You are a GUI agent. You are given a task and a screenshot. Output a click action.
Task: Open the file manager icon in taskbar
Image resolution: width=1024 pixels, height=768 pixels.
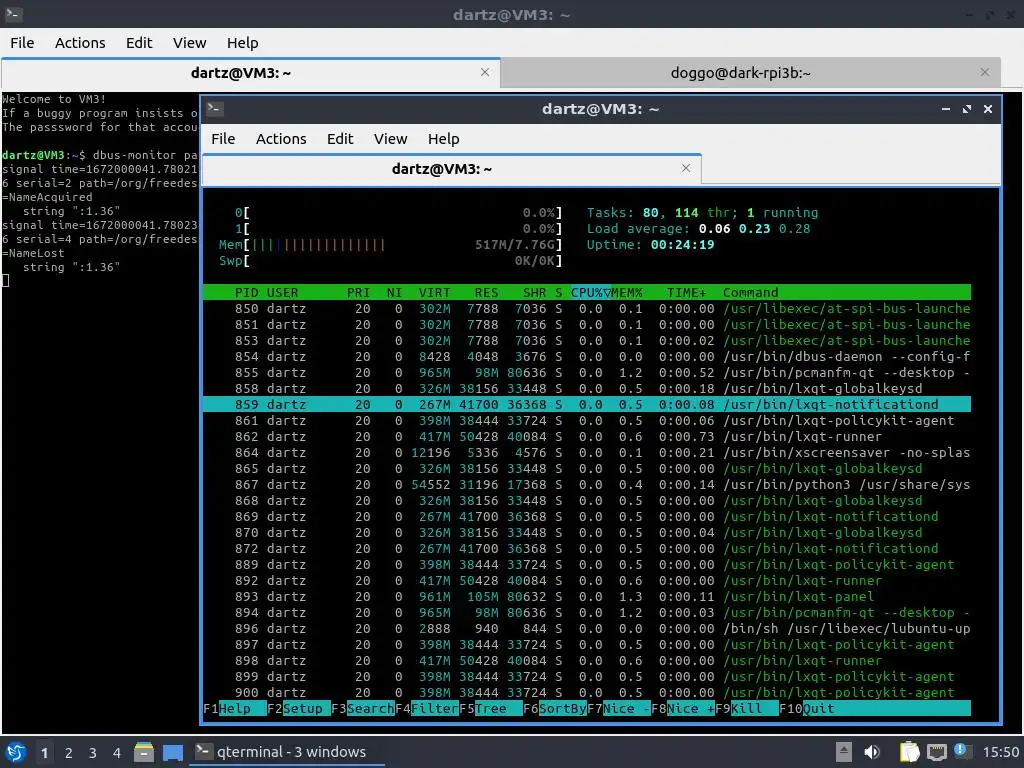(144, 752)
